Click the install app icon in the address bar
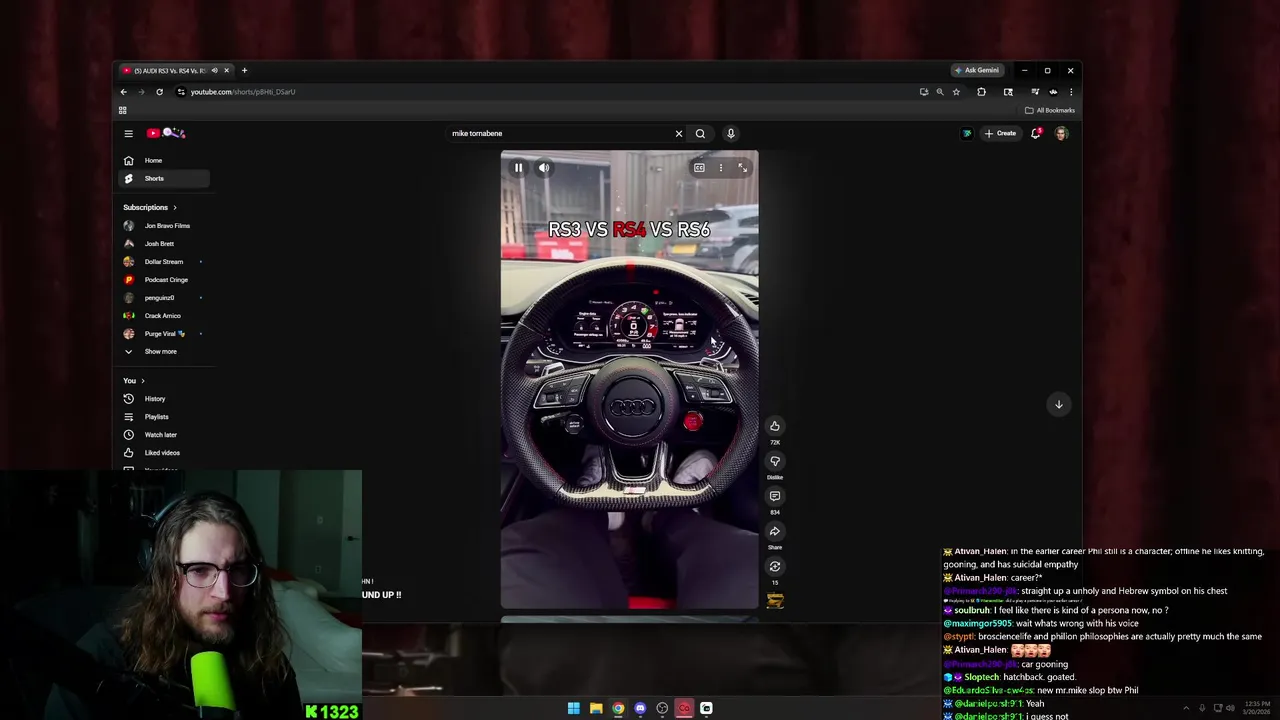This screenshot has width=1280, height=720. (x=924, y=92)
